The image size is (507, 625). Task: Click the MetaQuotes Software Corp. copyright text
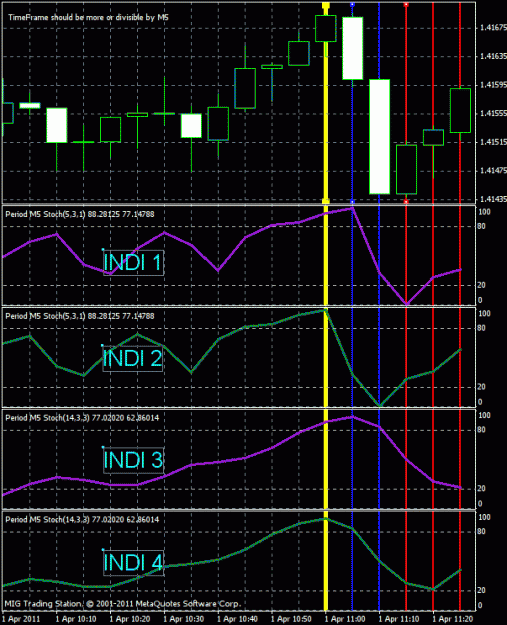tap(122, 604)
